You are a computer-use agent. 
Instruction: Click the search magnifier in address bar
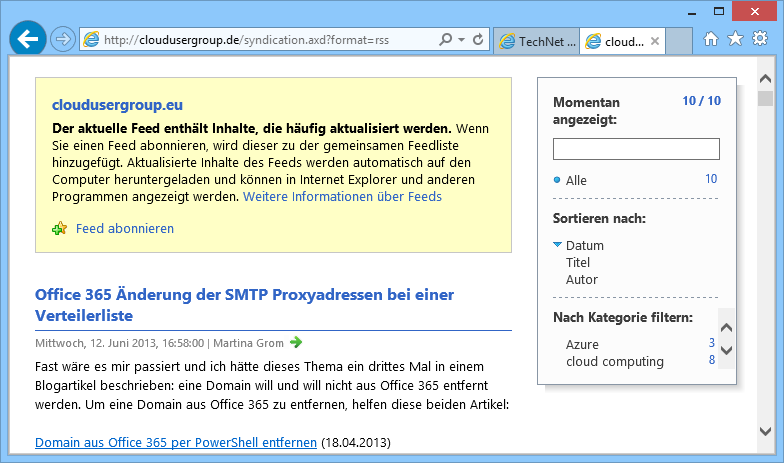(x=445, y=40)
